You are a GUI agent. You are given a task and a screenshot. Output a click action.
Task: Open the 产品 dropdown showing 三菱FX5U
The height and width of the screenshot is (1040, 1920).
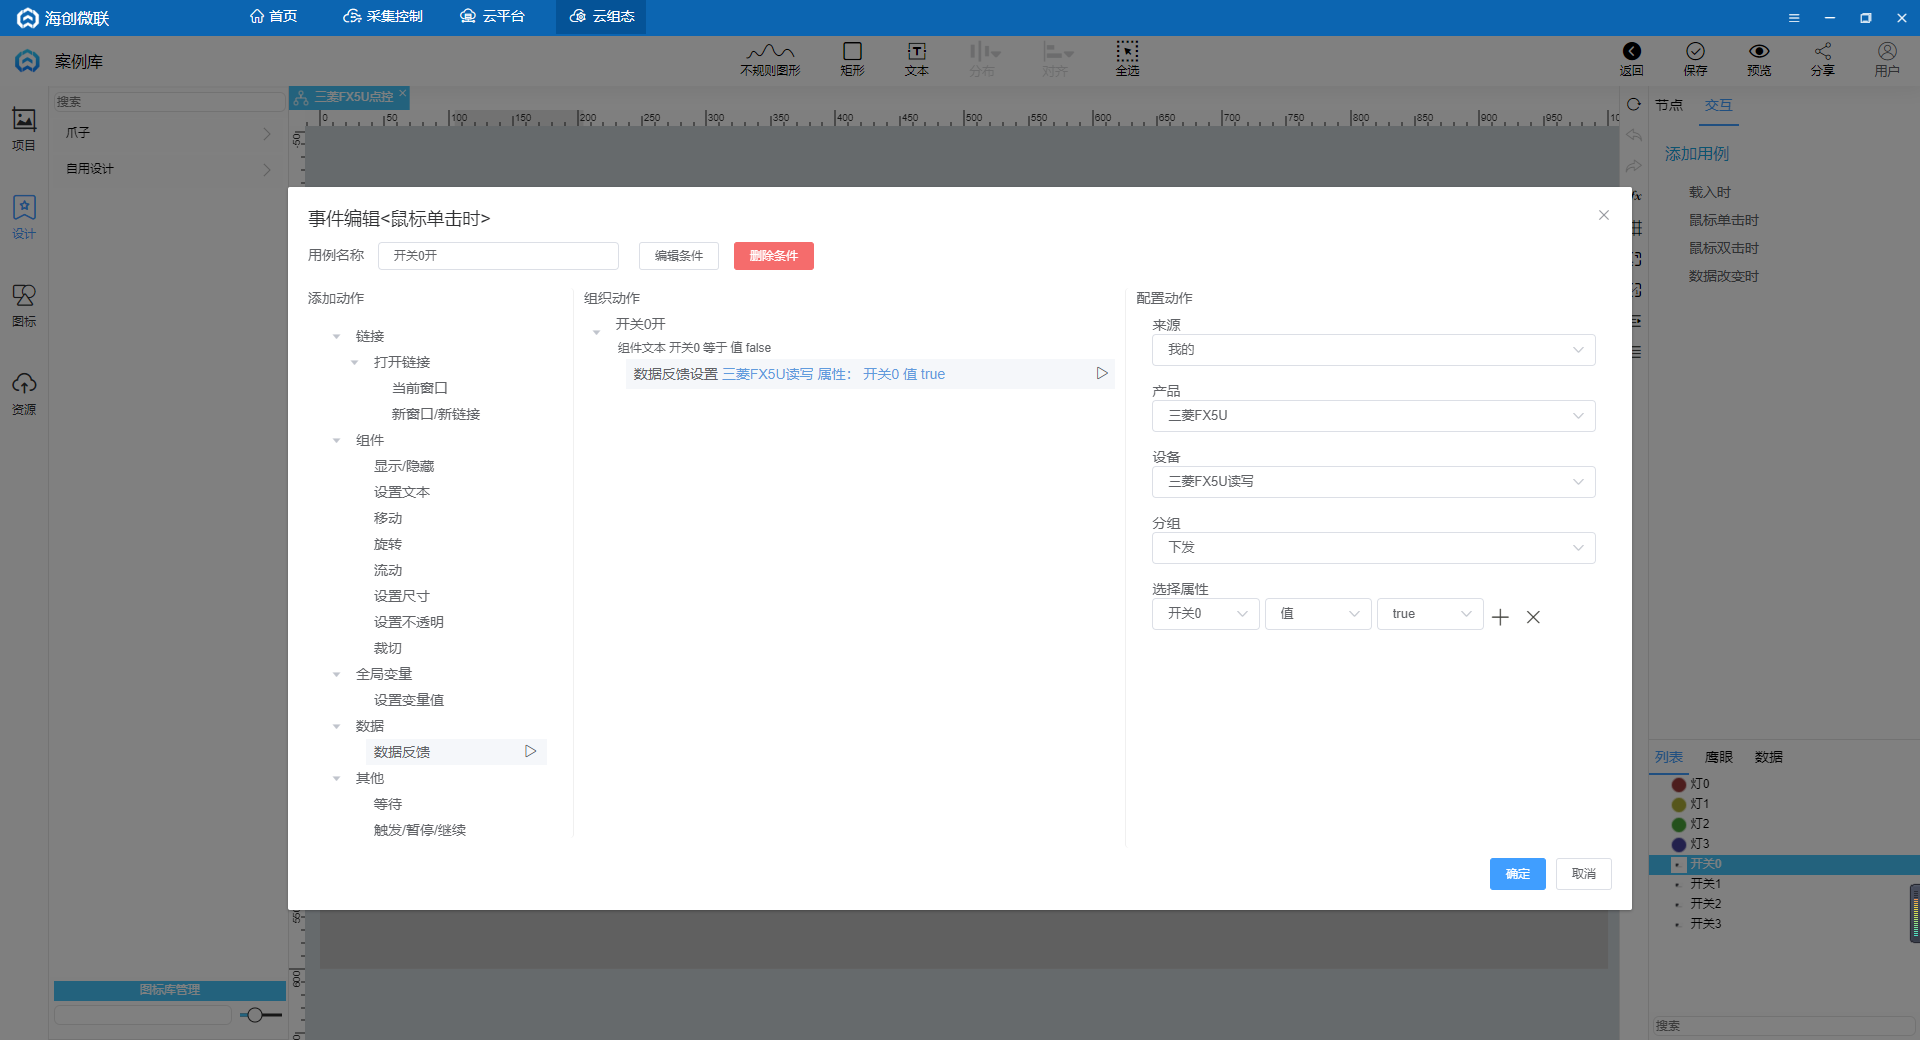1373,415
